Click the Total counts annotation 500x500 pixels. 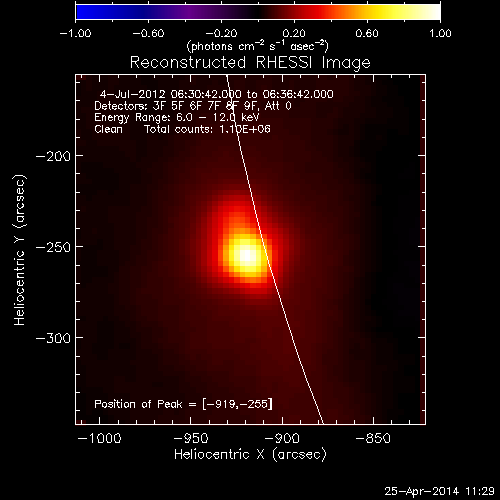(x=207, y=129)
